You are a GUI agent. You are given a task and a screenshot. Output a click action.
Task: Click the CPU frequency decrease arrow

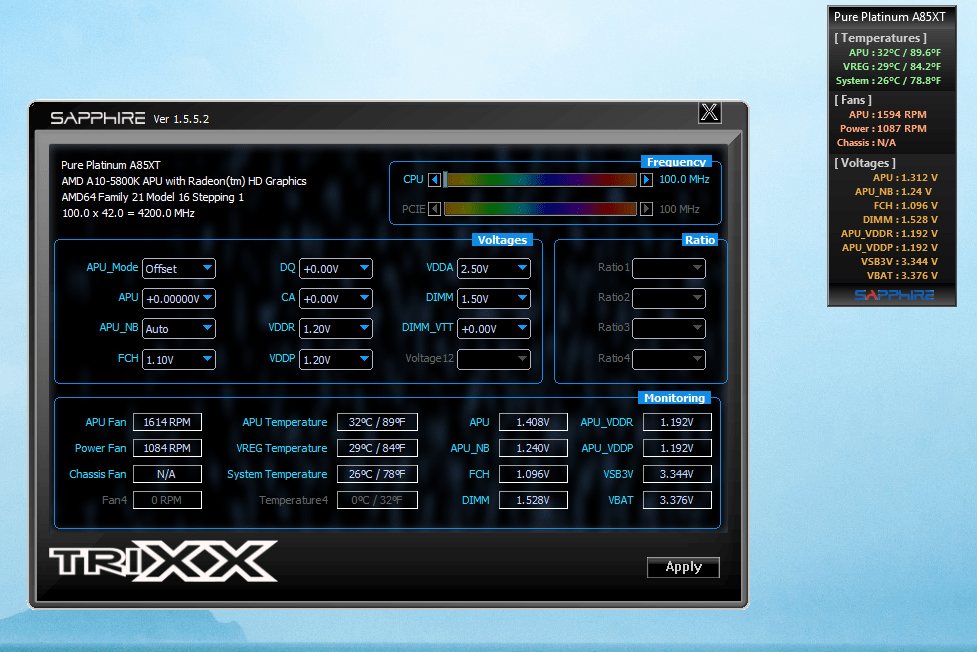435,180
